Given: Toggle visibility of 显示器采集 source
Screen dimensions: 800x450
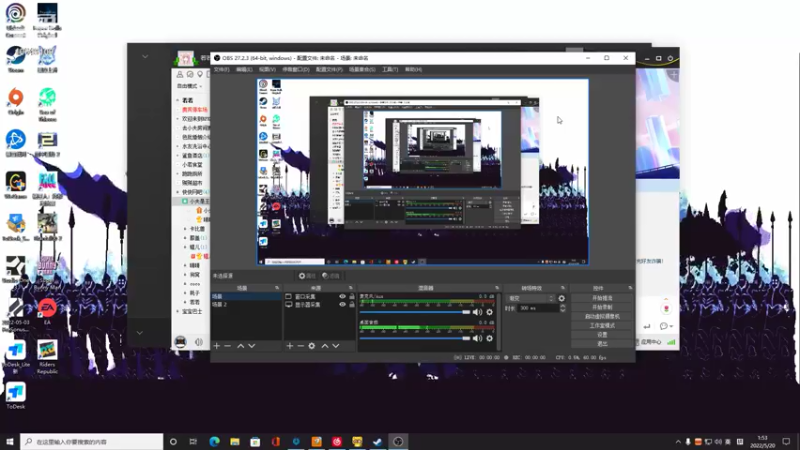Looking at the screenshot, I should pyautogui.click(x=342, y=305).
